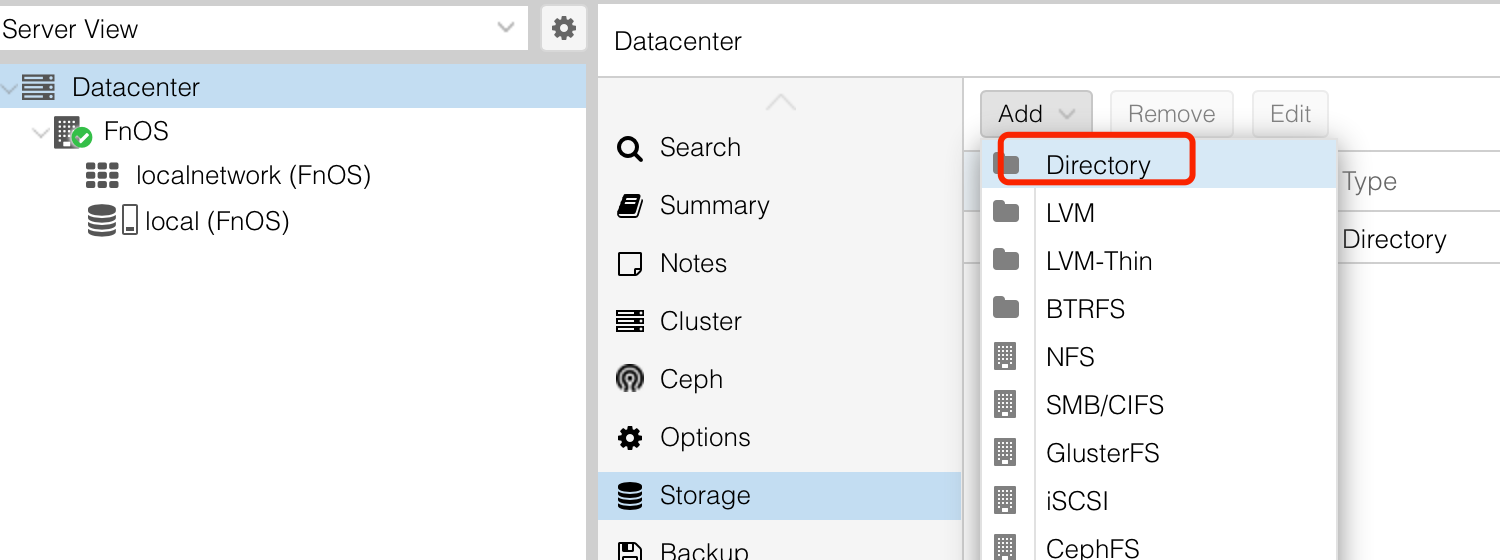Click the gear settings icon beside Server View
Image resolution: width=1500 pixels, height=560 pixels.
[x=564, y=28]
